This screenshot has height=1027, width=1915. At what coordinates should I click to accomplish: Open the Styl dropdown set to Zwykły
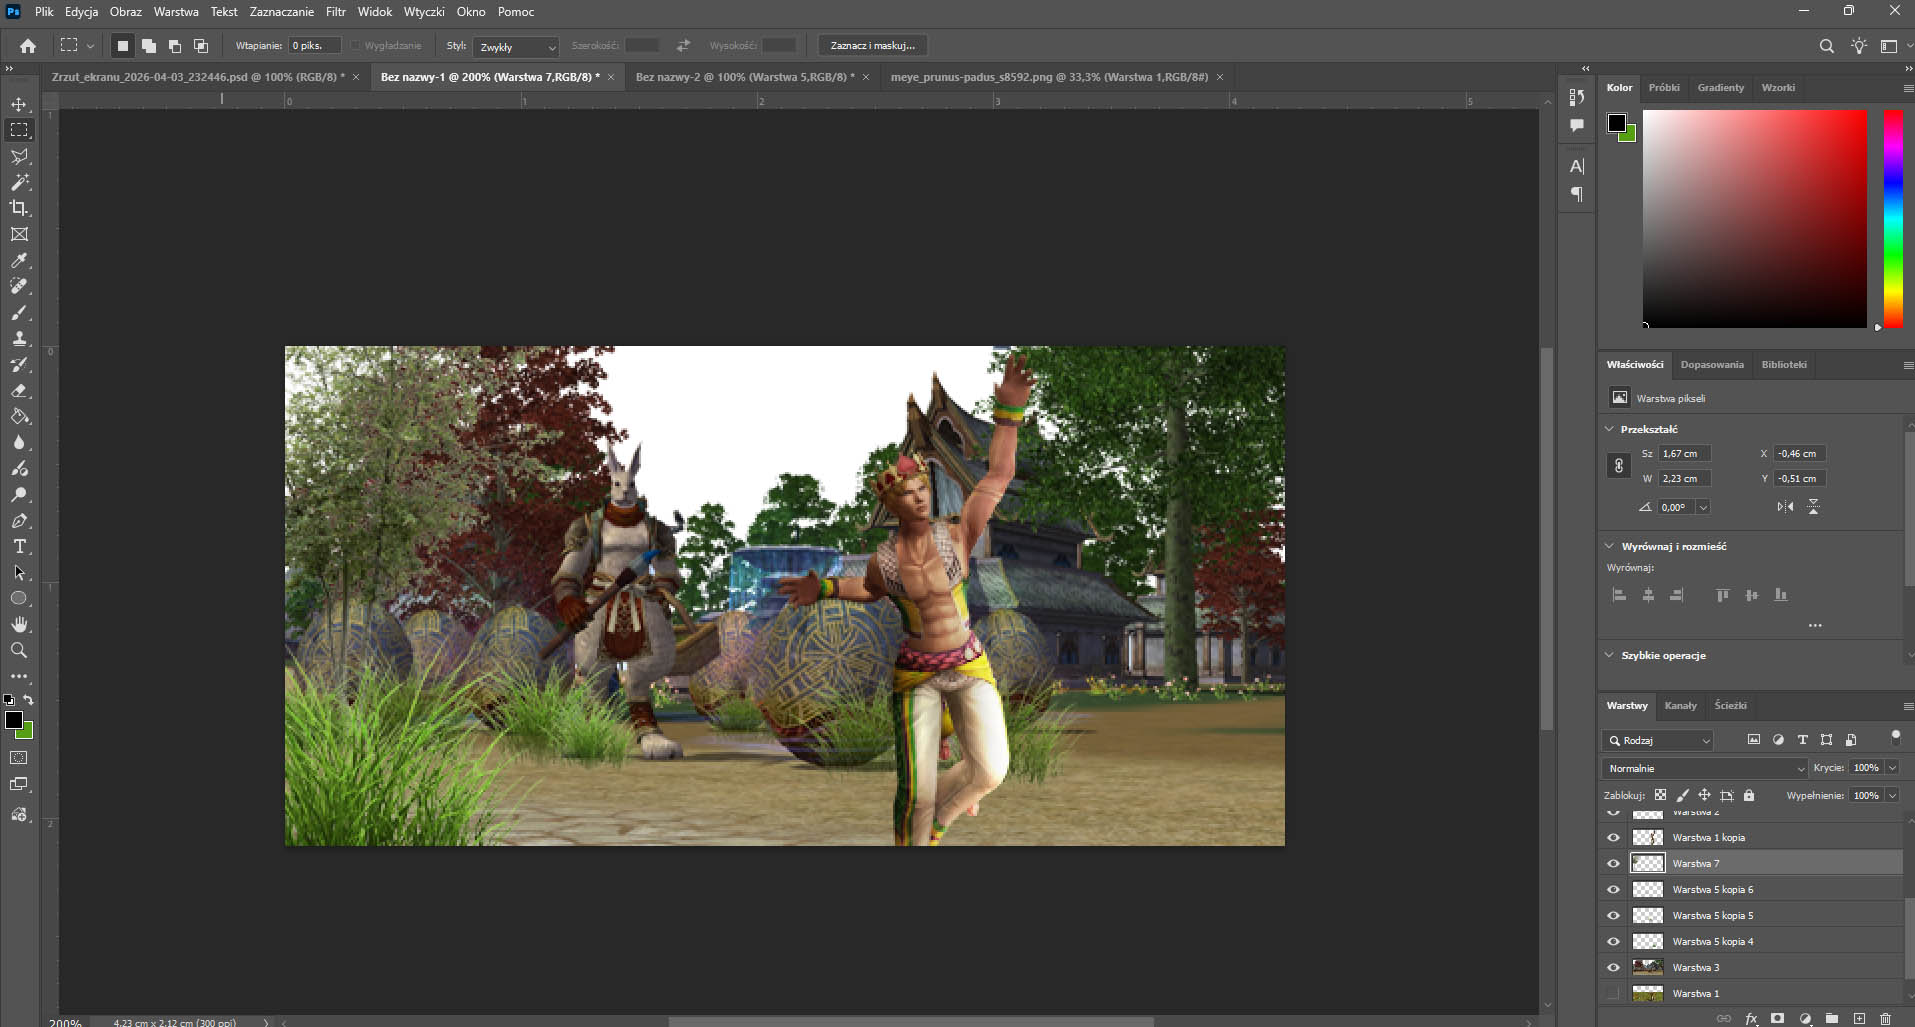point(516,46)
